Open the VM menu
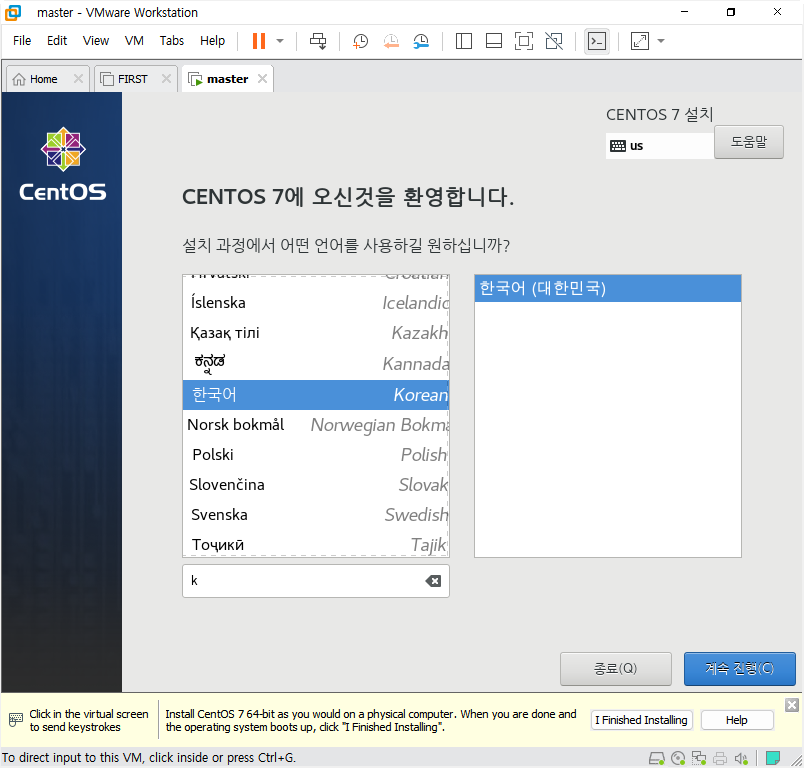This screenshot has height=768, width=804. tap(134, 41)
